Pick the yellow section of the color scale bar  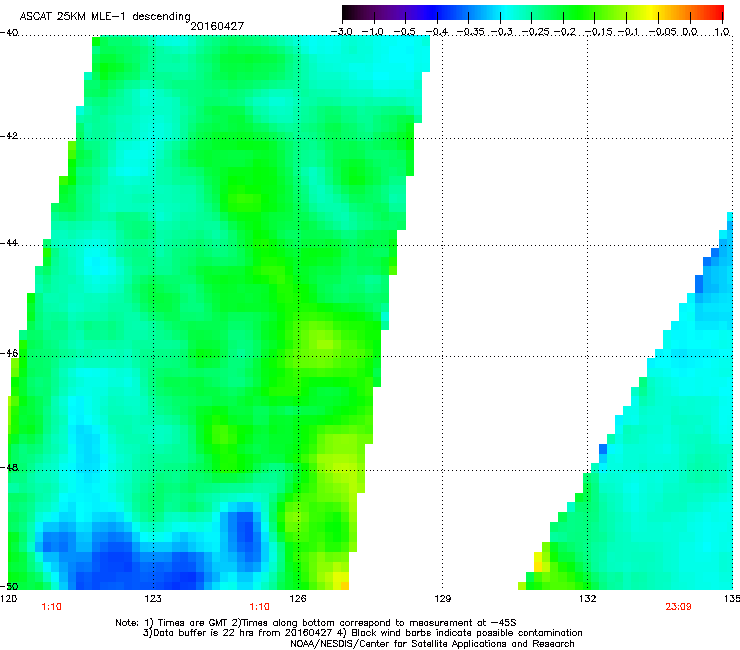point(651,12)
